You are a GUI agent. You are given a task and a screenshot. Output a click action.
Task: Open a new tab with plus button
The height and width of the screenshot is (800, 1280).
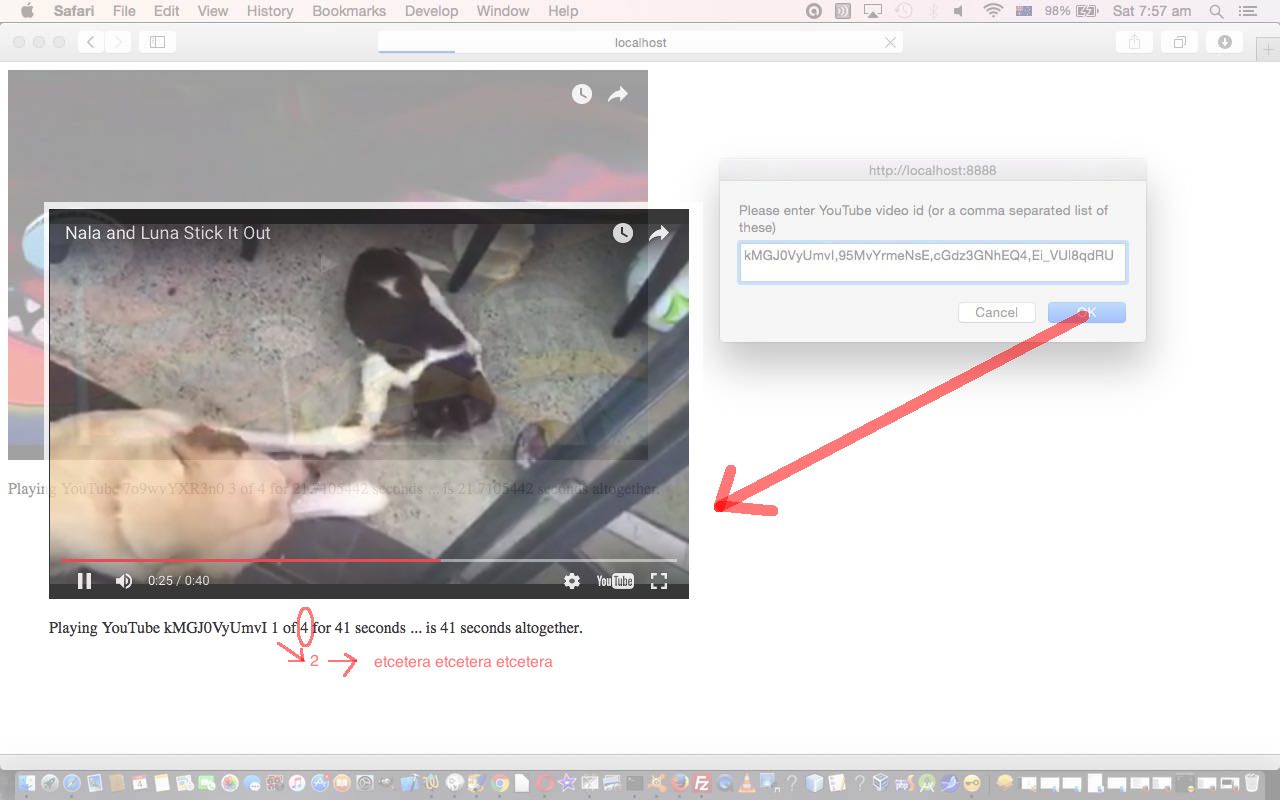click(x=1268, y=52)
